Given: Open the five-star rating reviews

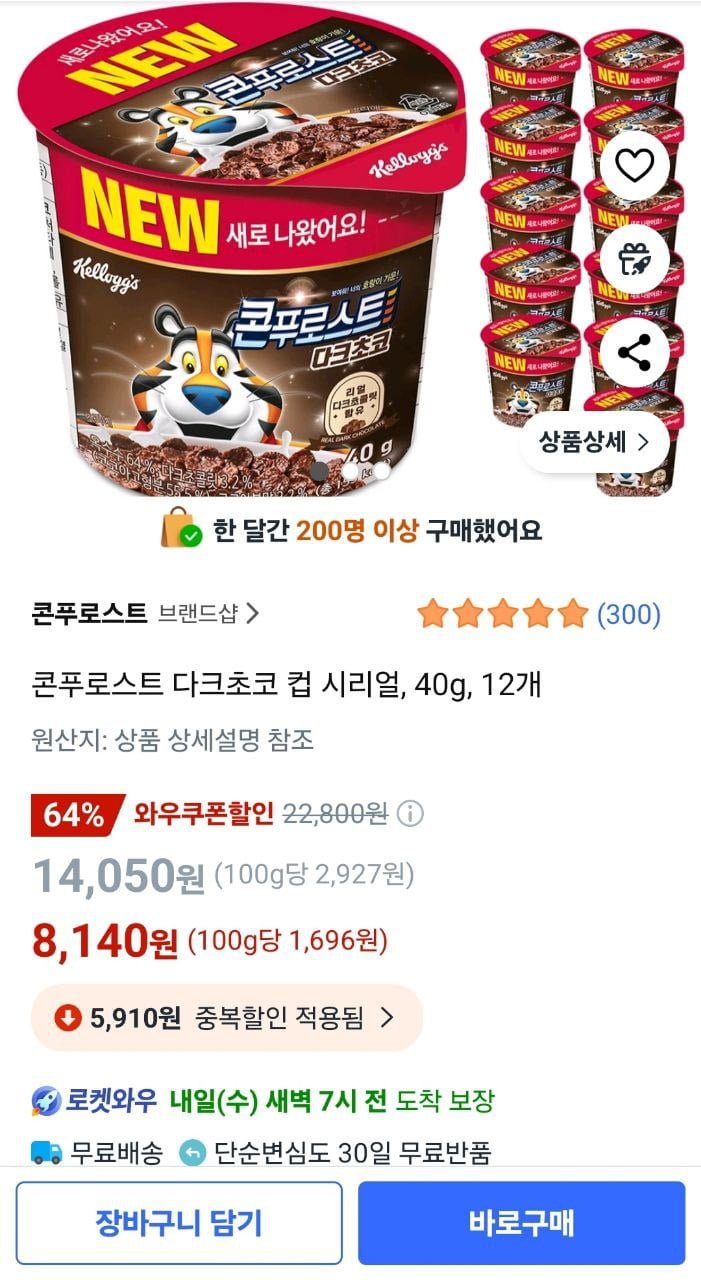Looking at the screenshot, I should (503, 614).
